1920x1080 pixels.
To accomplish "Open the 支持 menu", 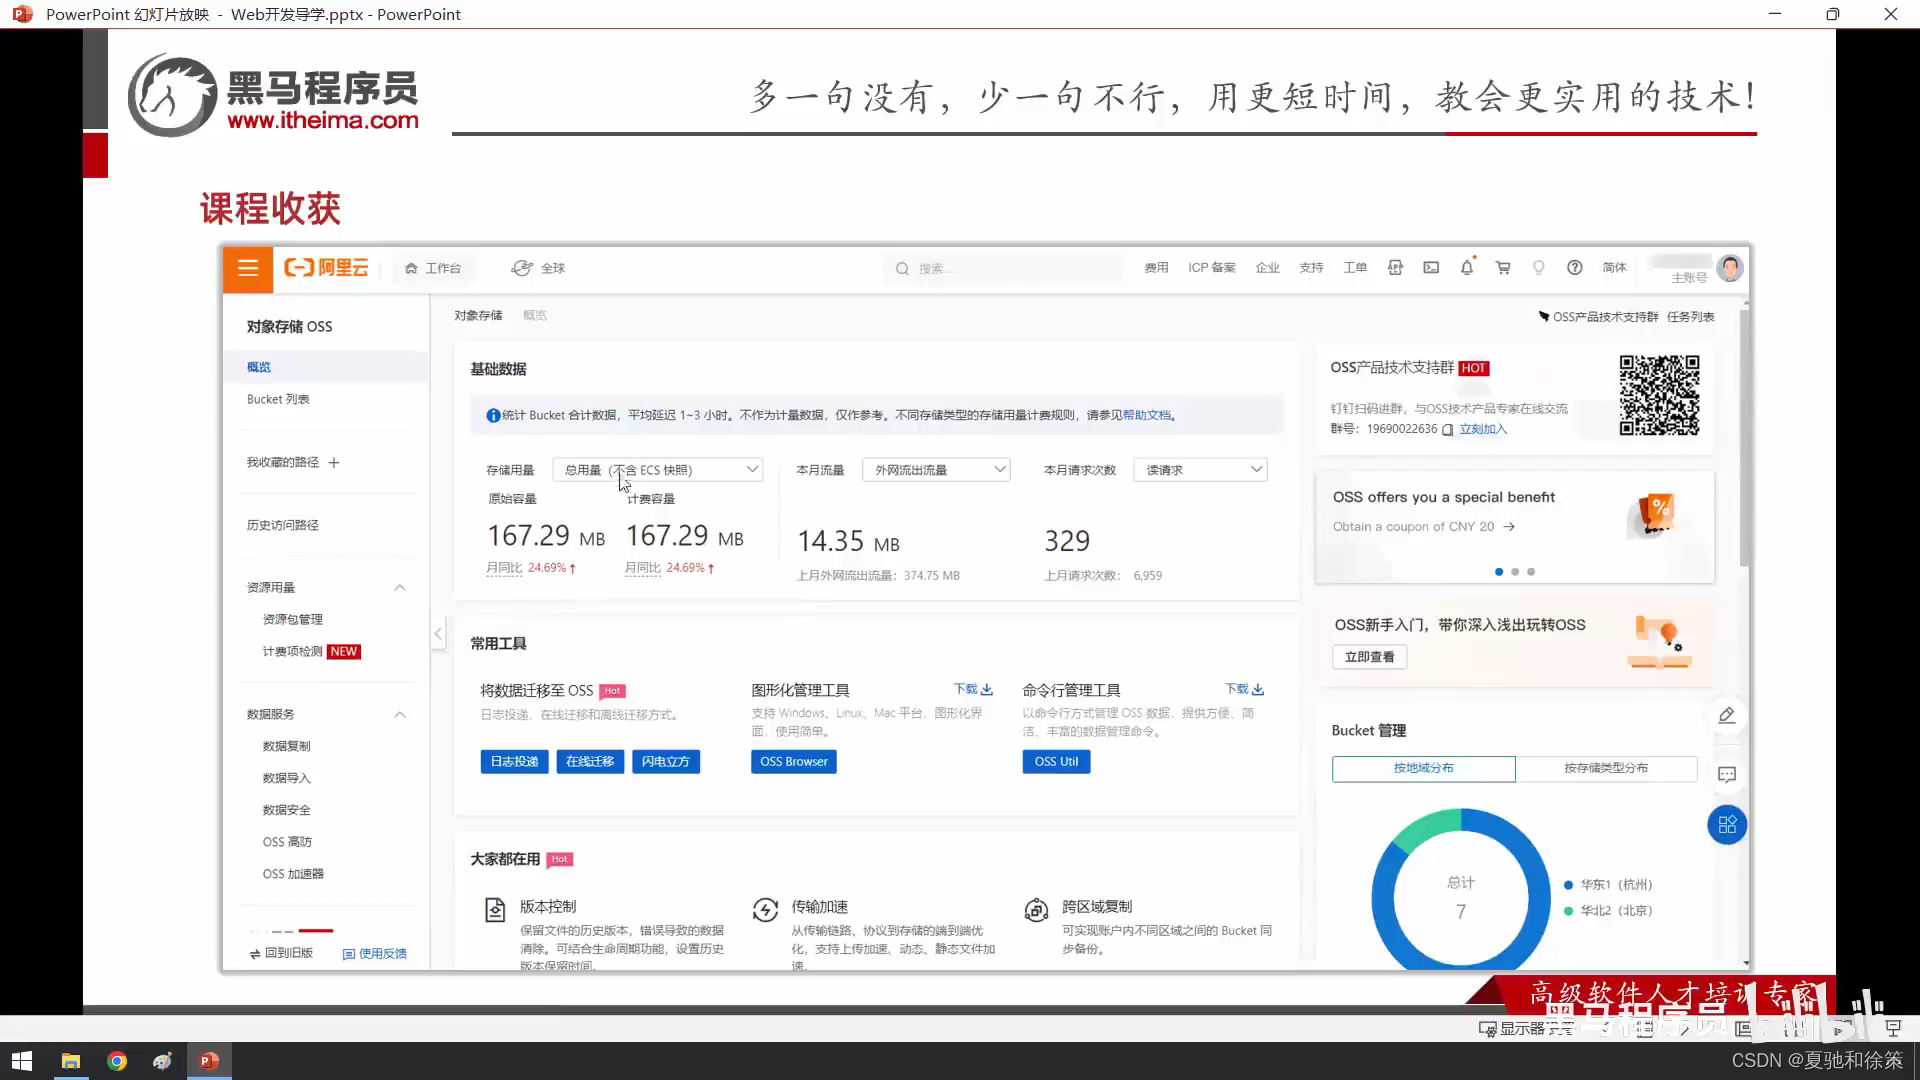I will 1311,268.
